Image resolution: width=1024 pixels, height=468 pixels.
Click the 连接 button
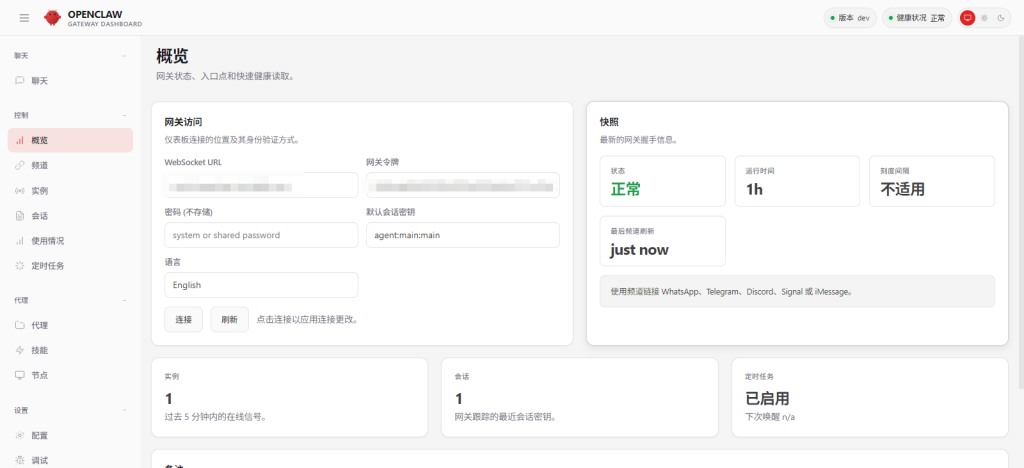pos(184,320)
